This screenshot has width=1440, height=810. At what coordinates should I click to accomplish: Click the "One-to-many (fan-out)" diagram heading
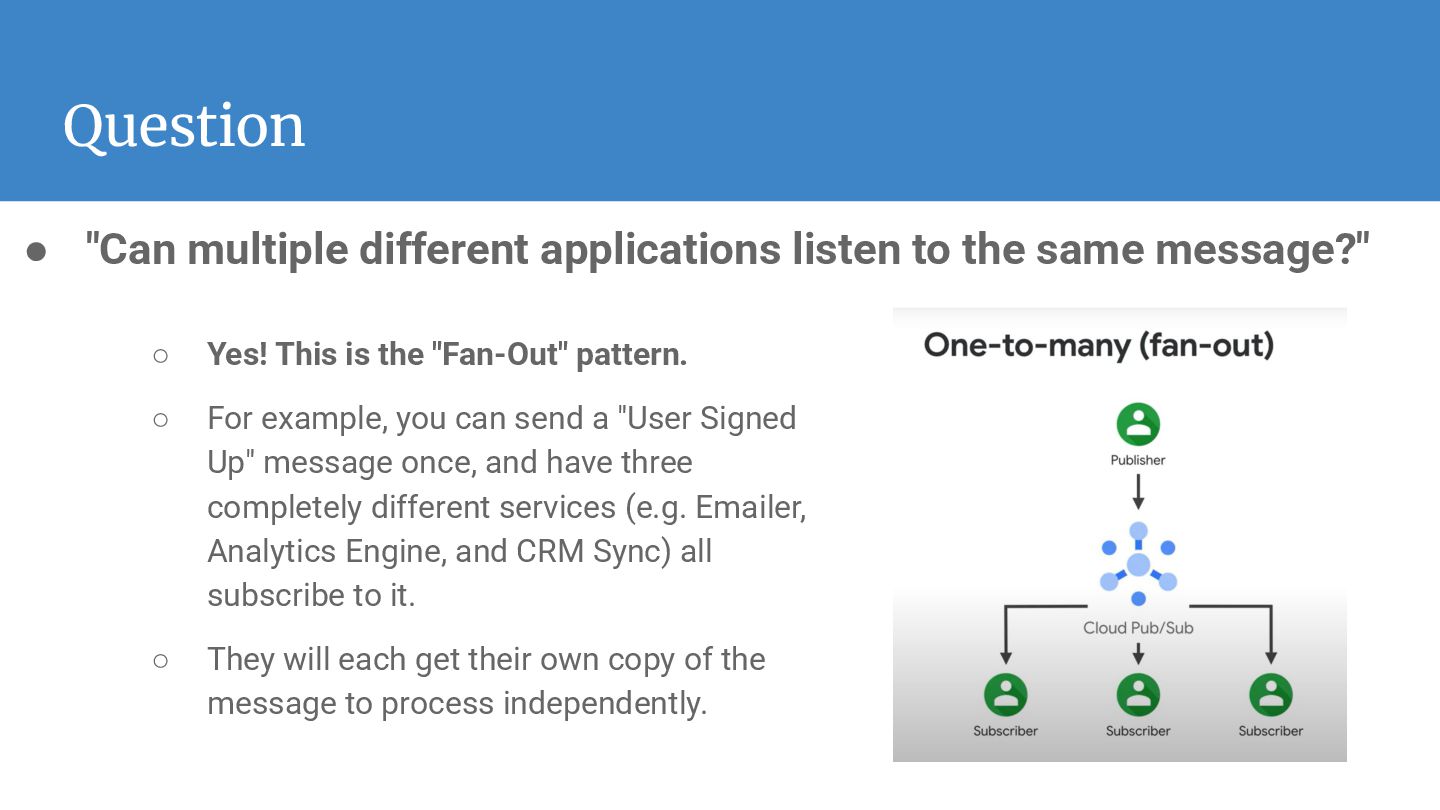(1098, 346)
